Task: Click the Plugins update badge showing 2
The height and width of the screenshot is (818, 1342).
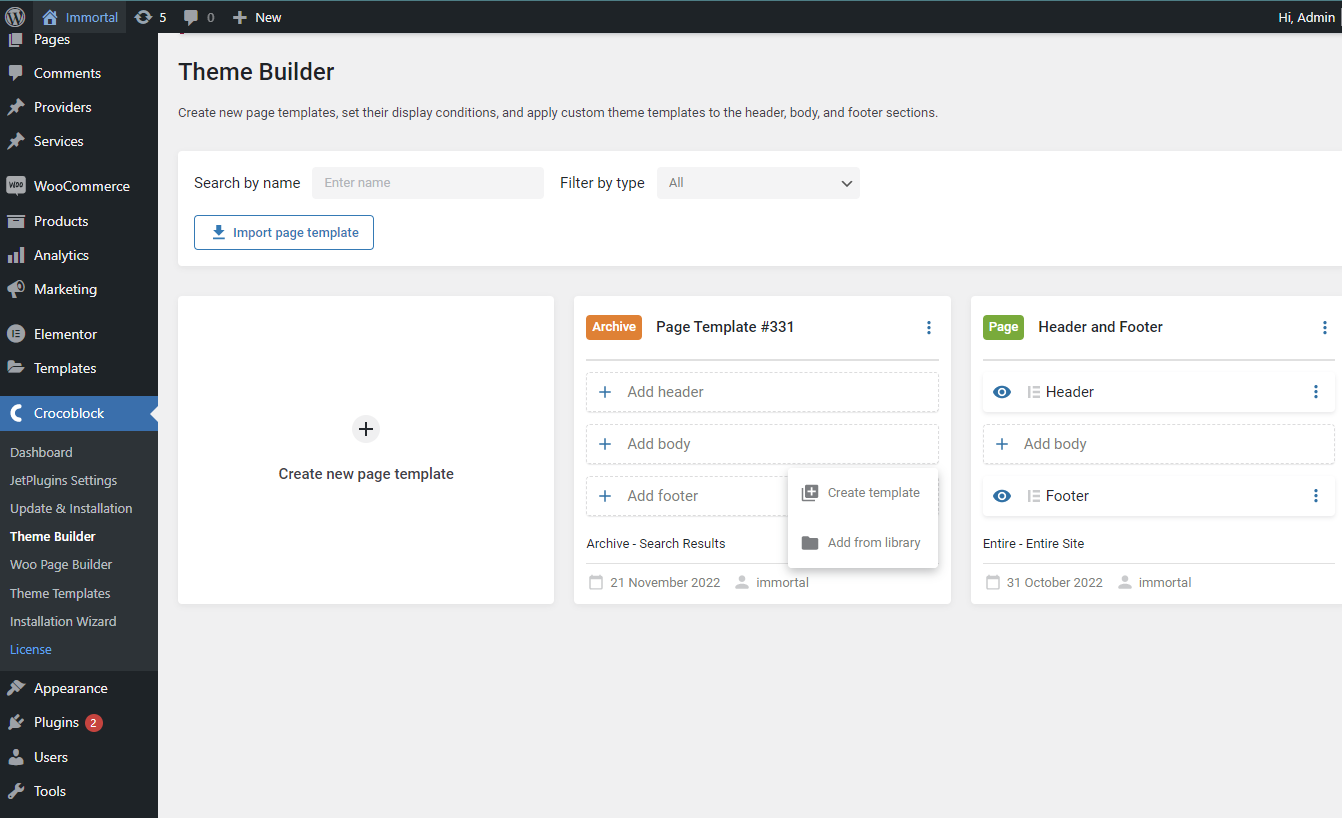Action: (x=94, y=723)
